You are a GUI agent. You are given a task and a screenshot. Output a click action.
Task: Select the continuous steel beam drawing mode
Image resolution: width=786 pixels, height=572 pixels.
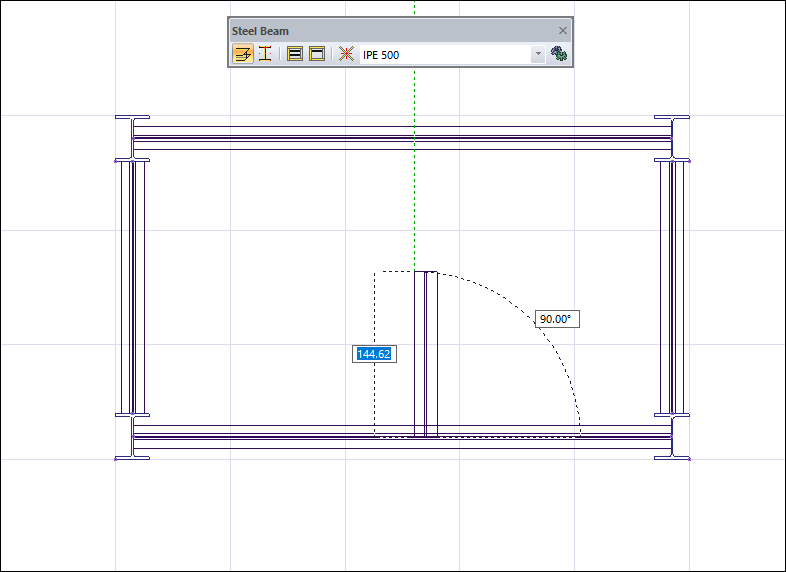(x=243, y=54)
